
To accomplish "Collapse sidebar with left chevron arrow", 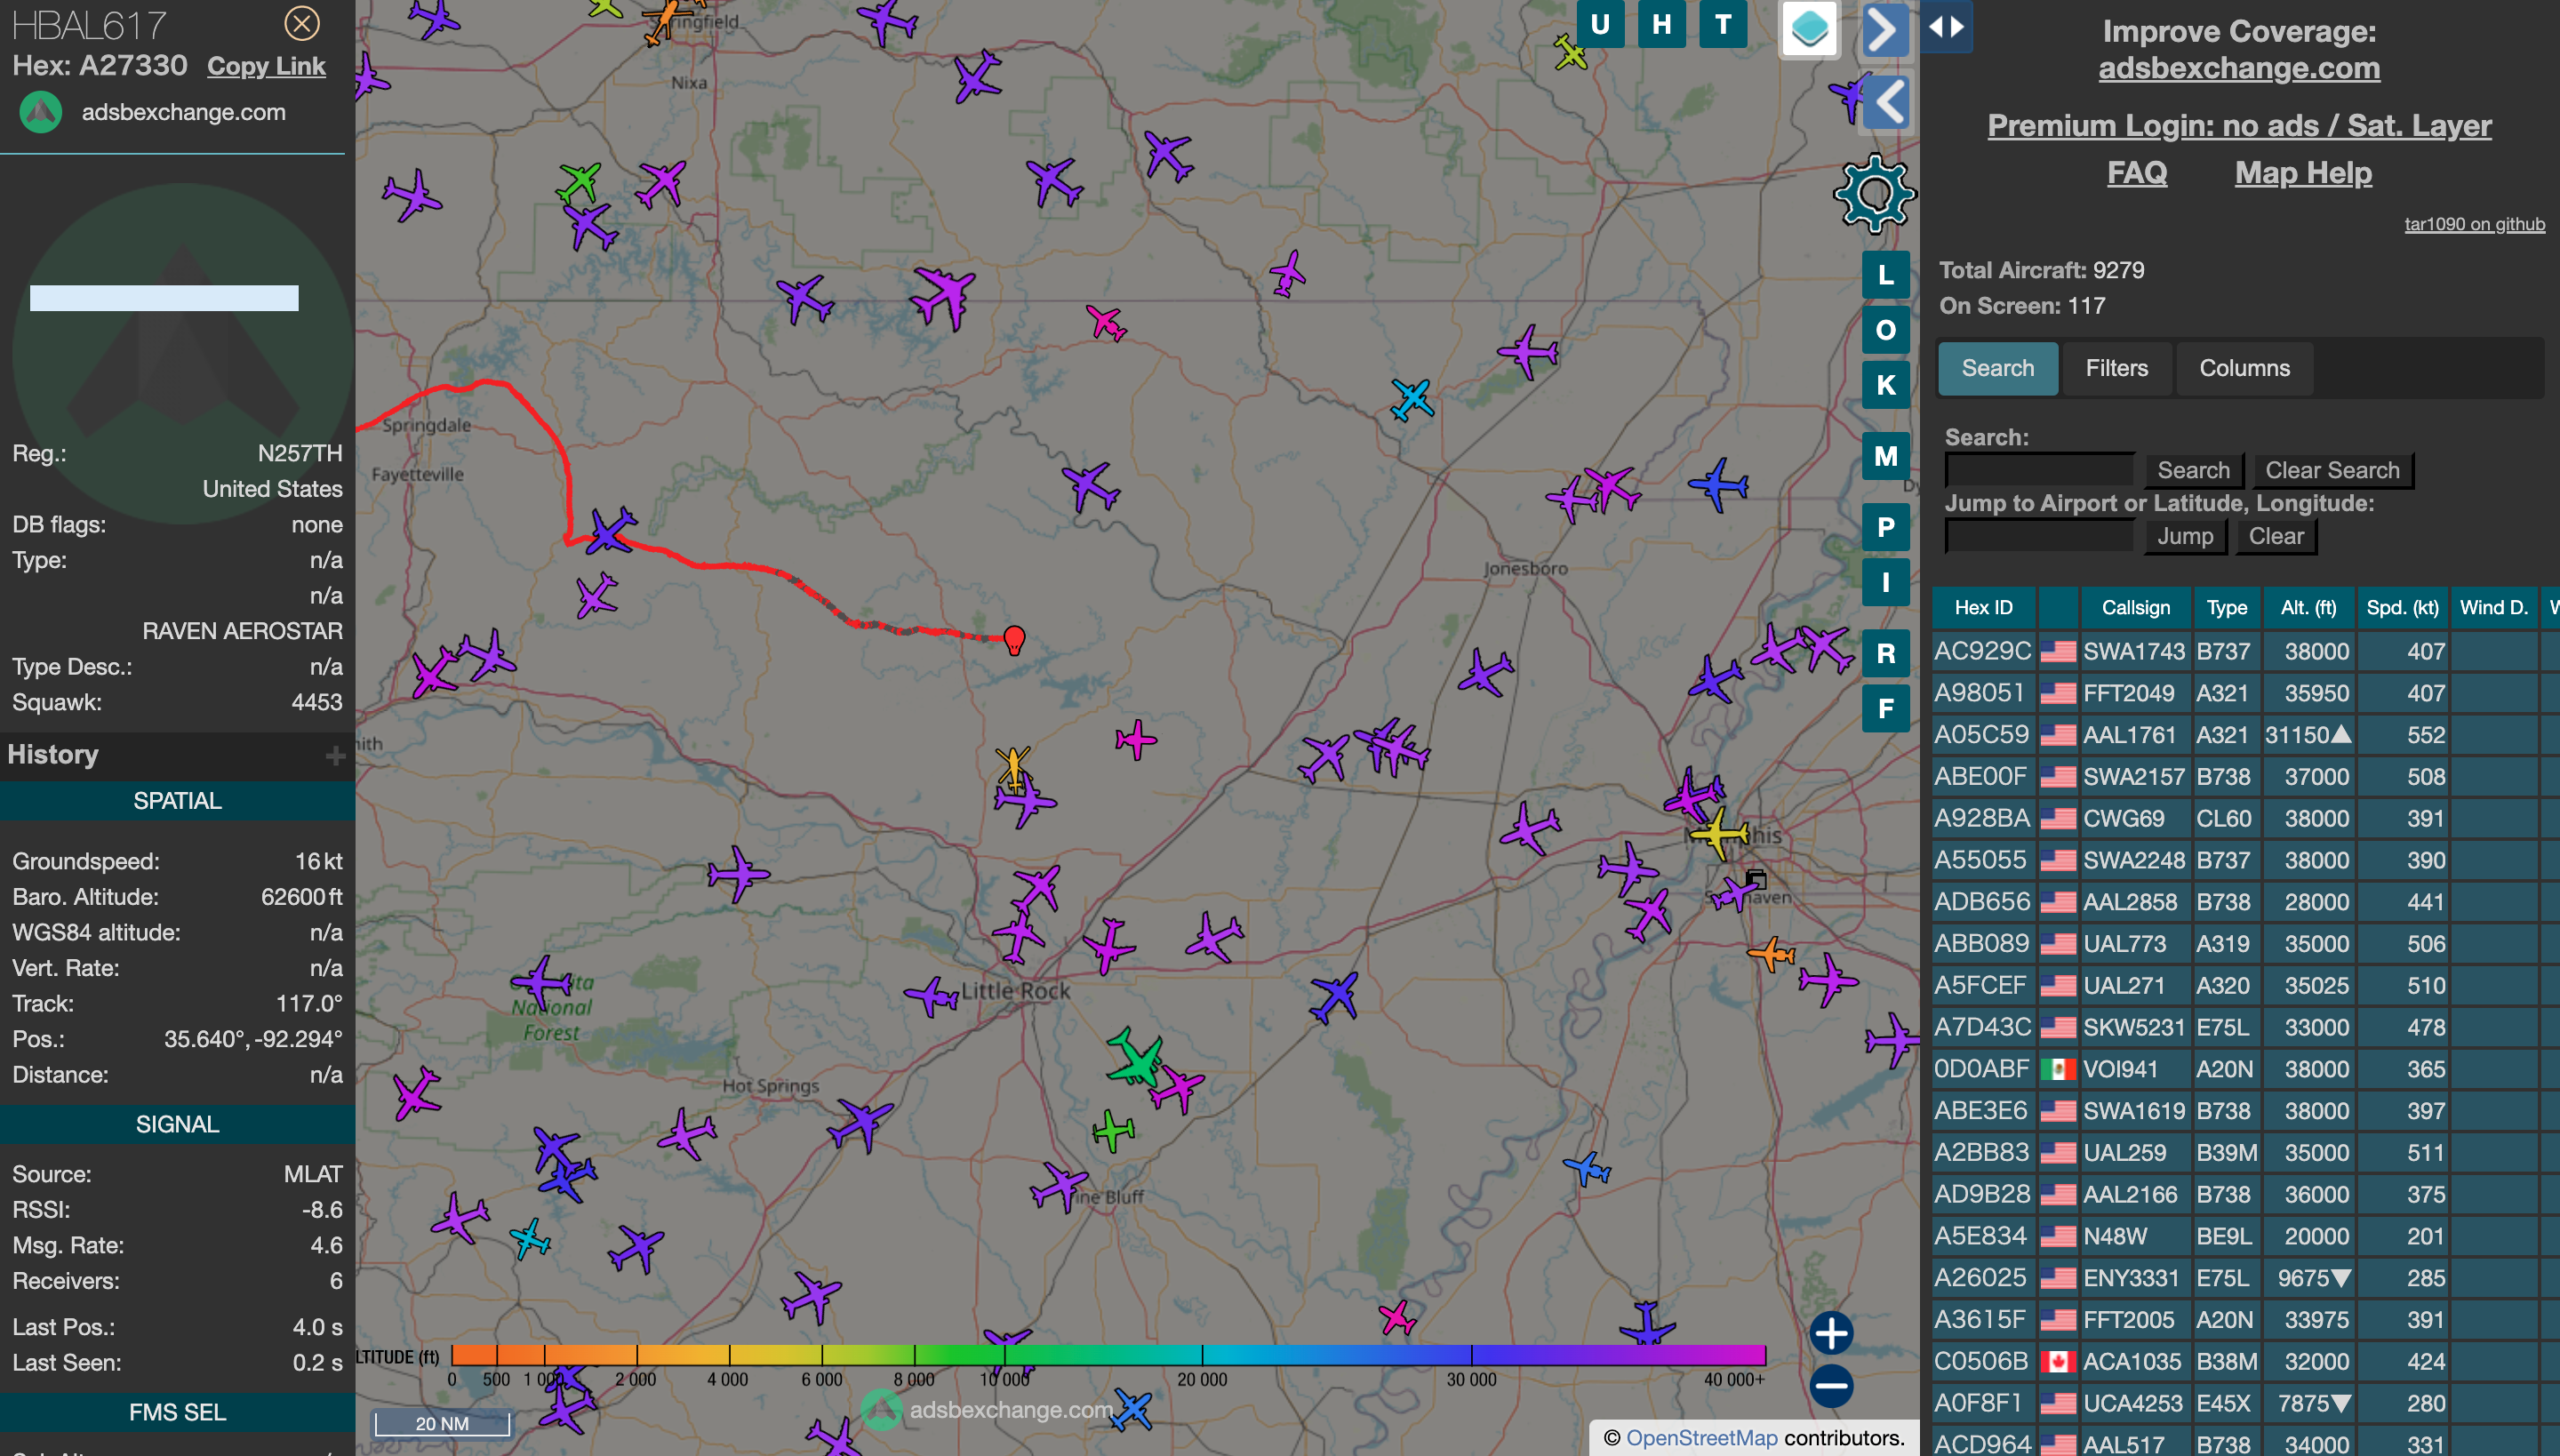I will click(x=1885, y=103).
